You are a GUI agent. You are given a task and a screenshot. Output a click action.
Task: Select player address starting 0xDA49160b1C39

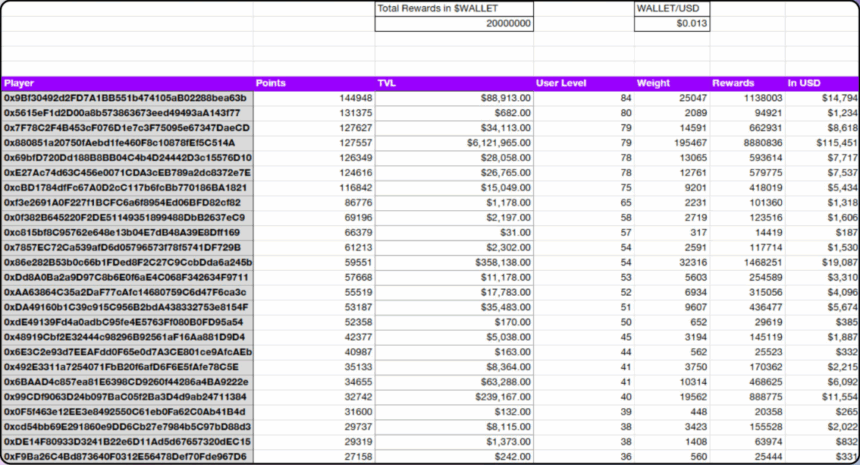127,307
